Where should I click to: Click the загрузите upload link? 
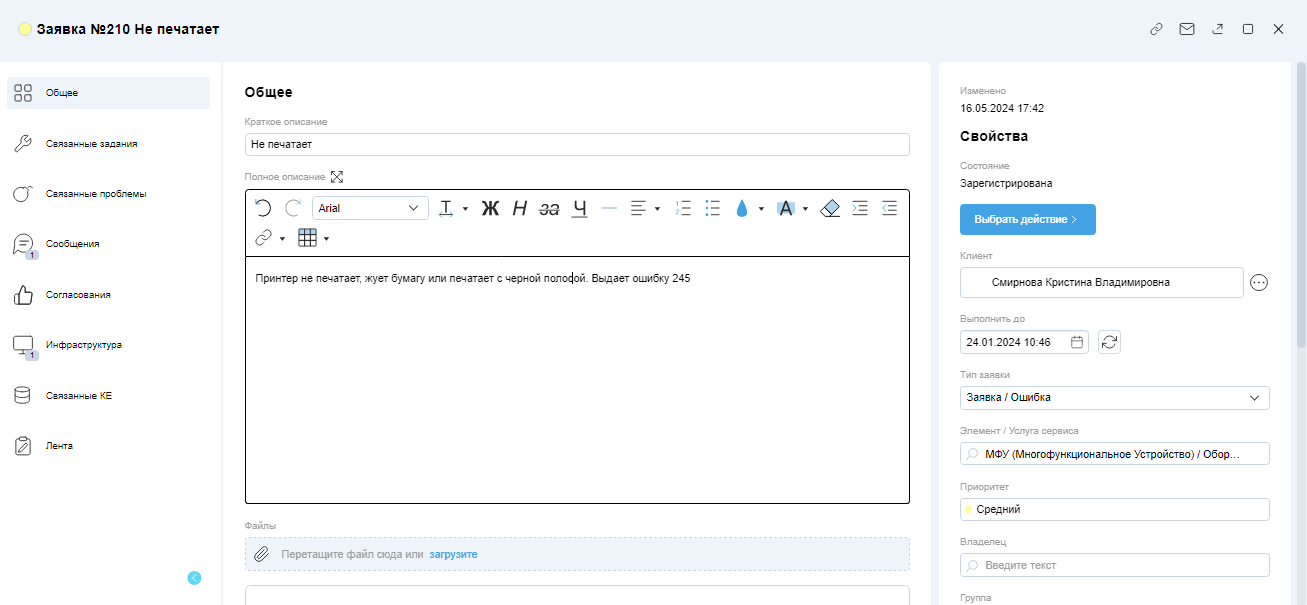point(453,554)
